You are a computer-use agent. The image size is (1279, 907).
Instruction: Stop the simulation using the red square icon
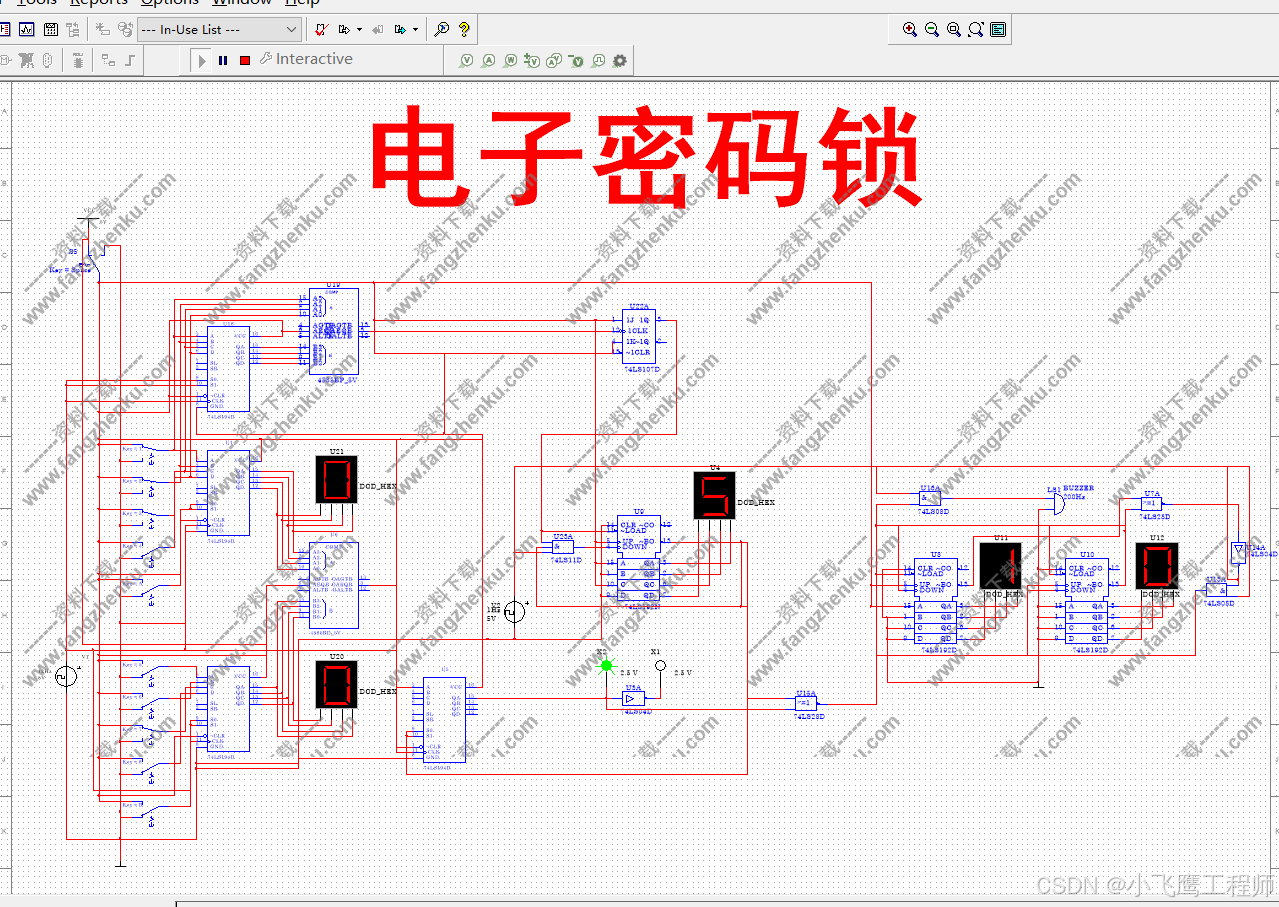pyautogui.click(x=244, y=59)
